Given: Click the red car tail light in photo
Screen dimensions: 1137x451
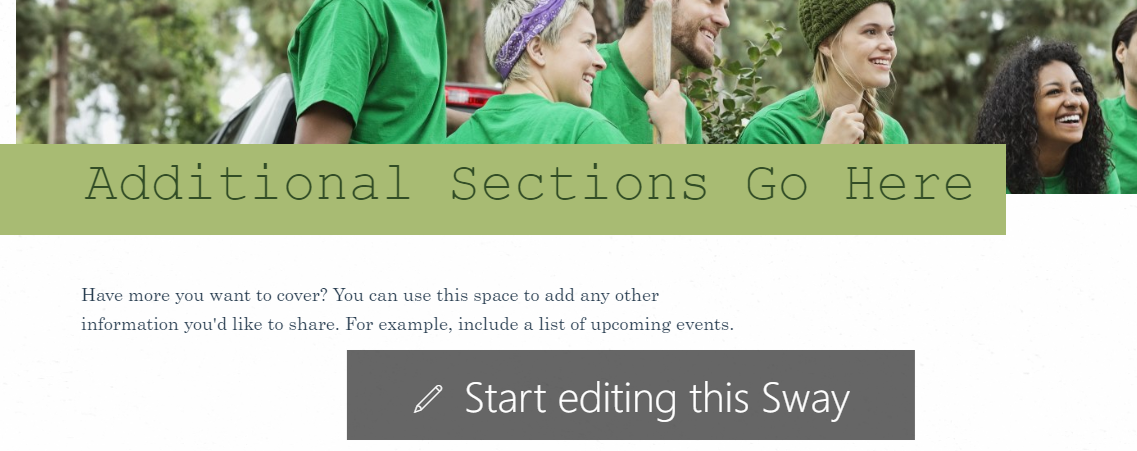Looking at the screenshot, I should (472, 96).
